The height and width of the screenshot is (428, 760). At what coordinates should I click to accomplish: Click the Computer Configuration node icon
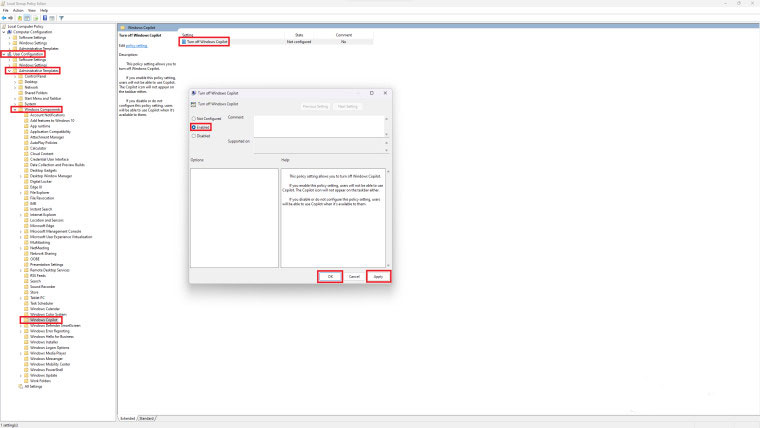pos(9,32)
